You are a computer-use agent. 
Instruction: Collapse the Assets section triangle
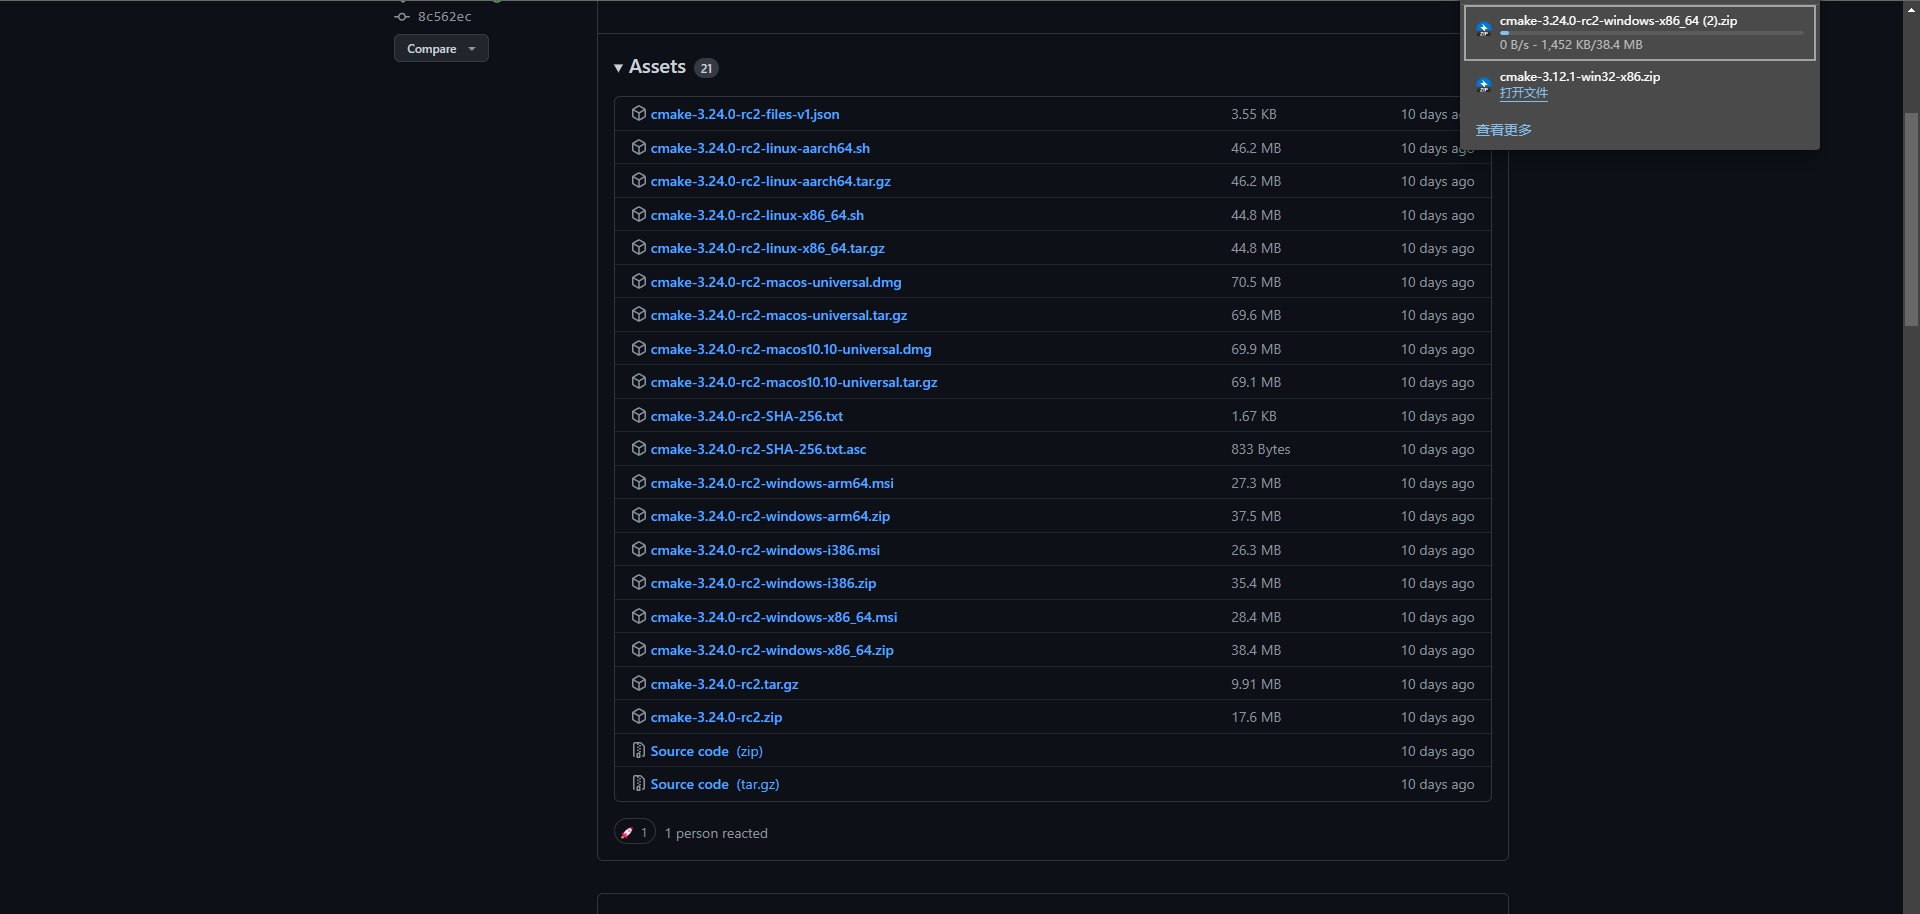click(619, 68)
